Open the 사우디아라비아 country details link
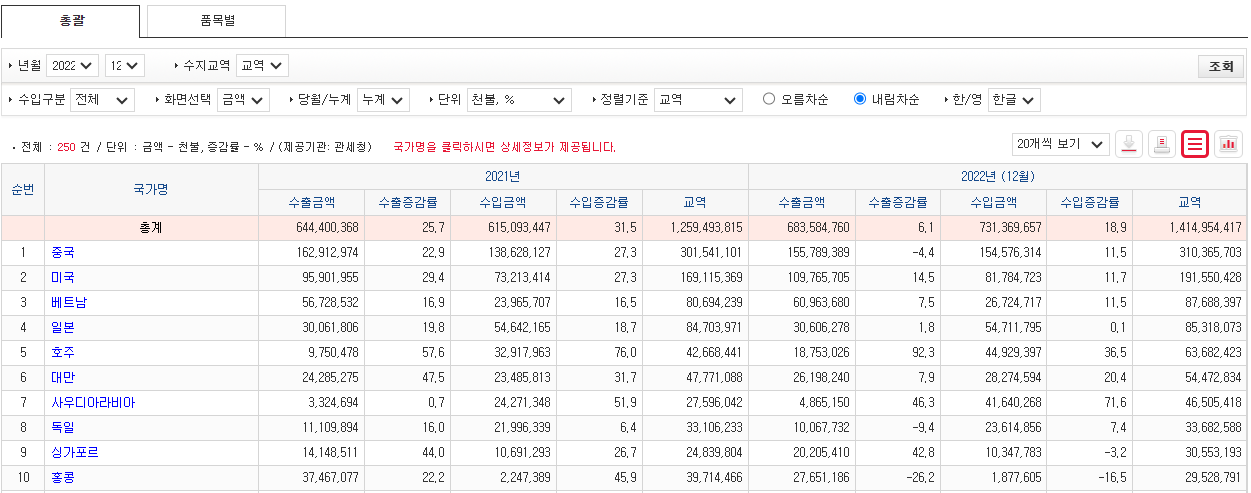1251x493 pixels. click(x=93, y=402)
